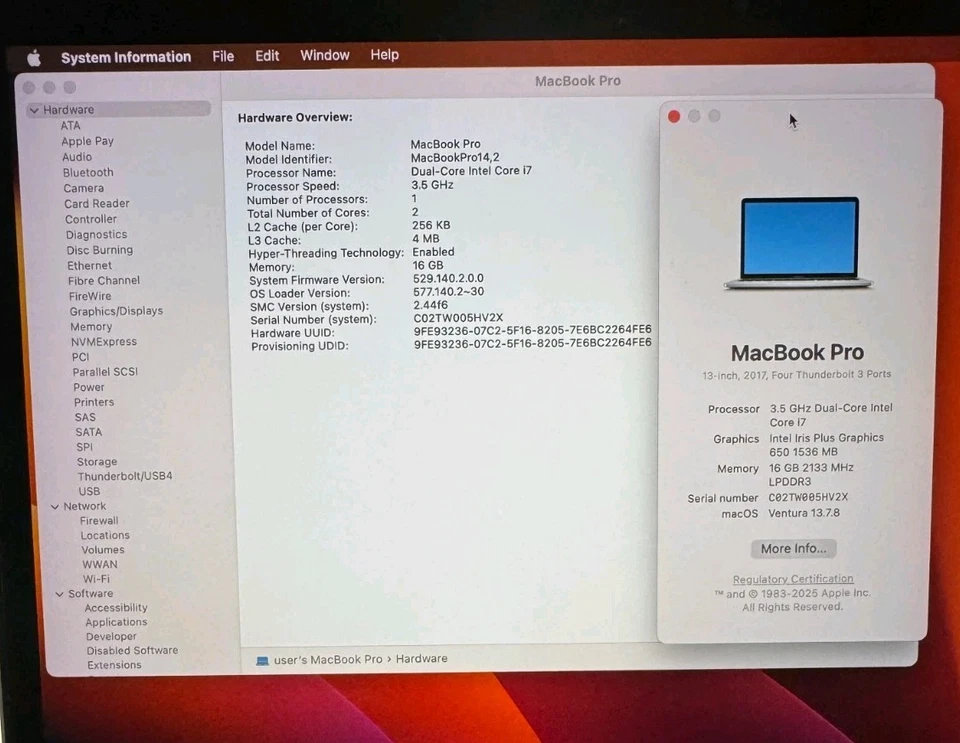Click the Provisioning UDID value

coord(533,343)
